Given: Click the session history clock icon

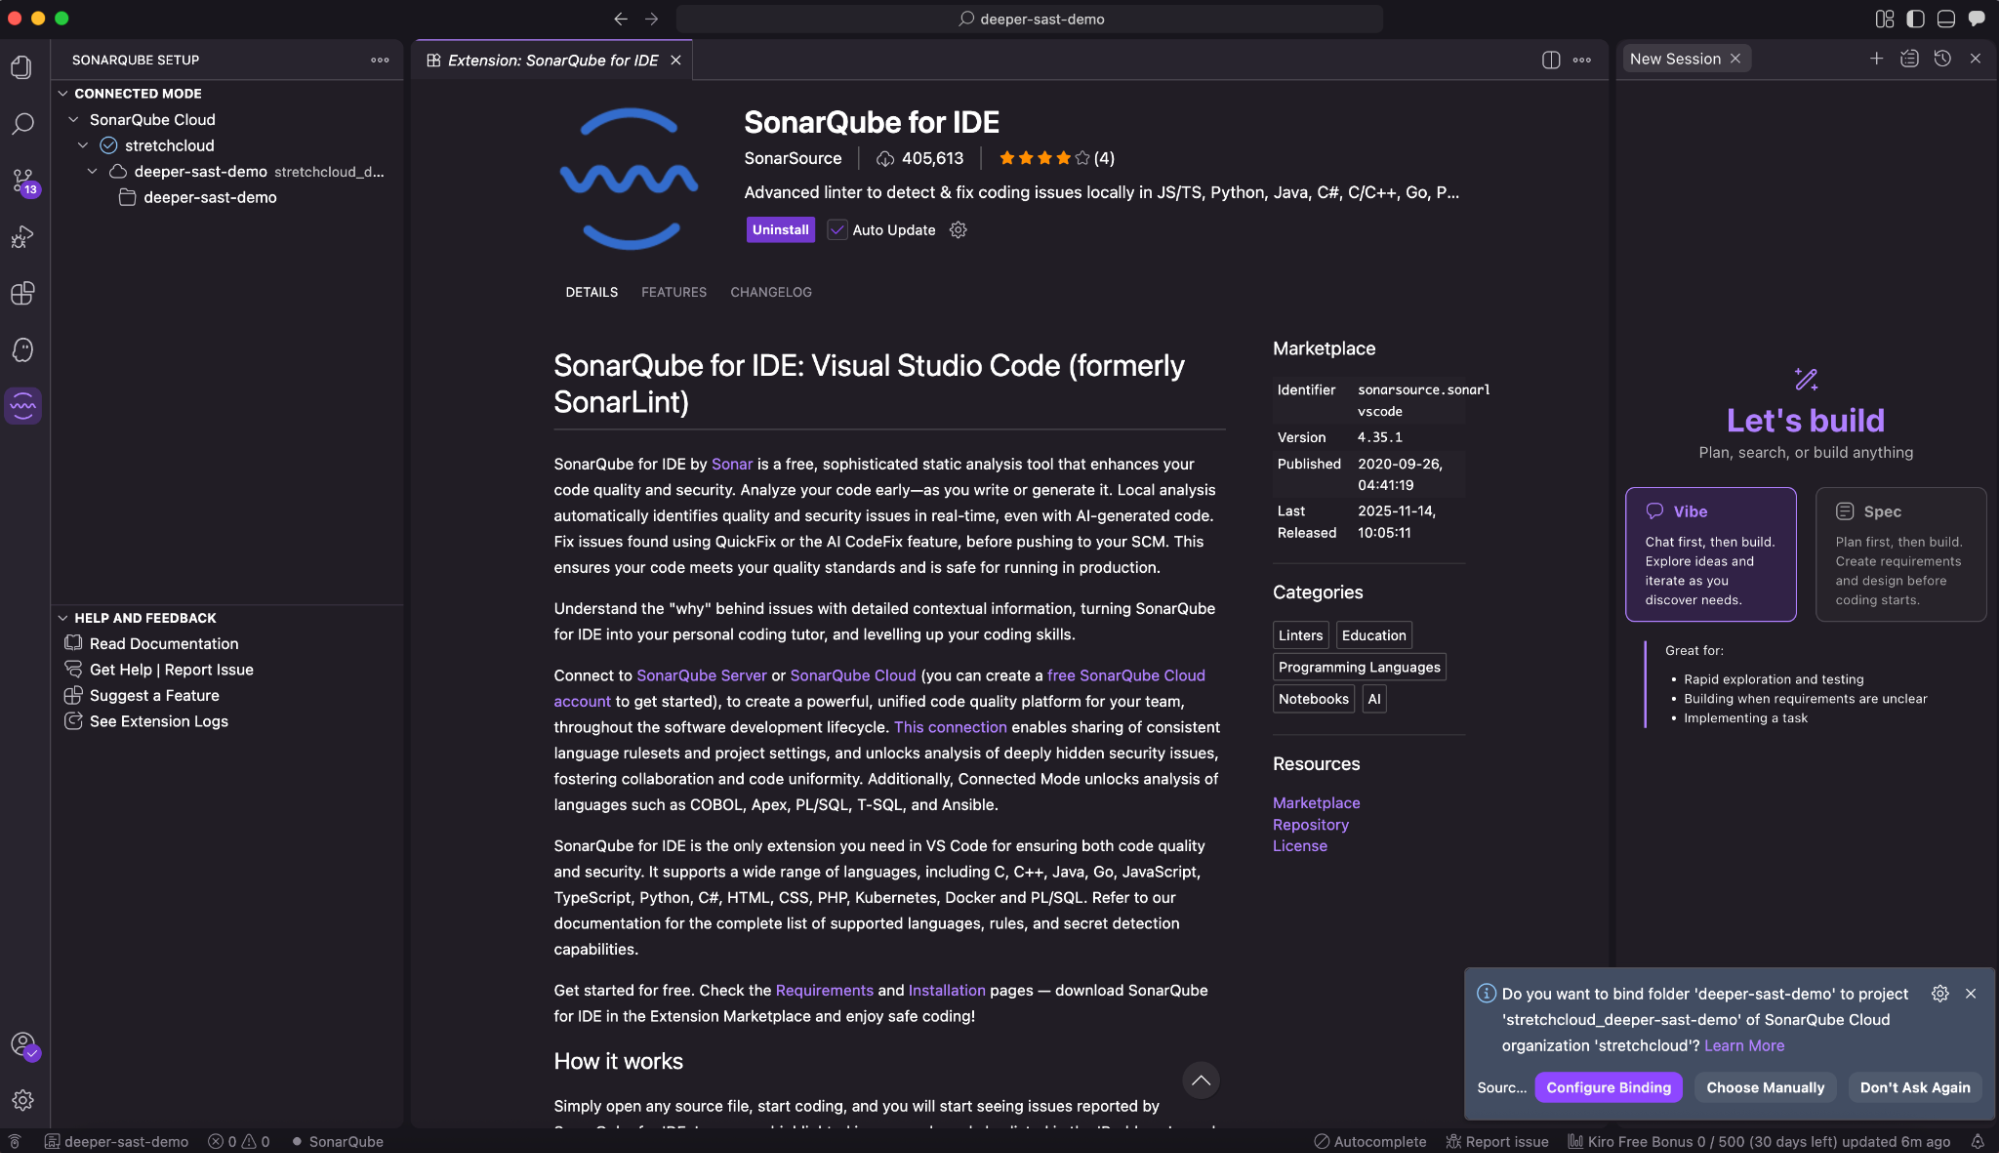Looking at the screenshot, I should 1942,59.
